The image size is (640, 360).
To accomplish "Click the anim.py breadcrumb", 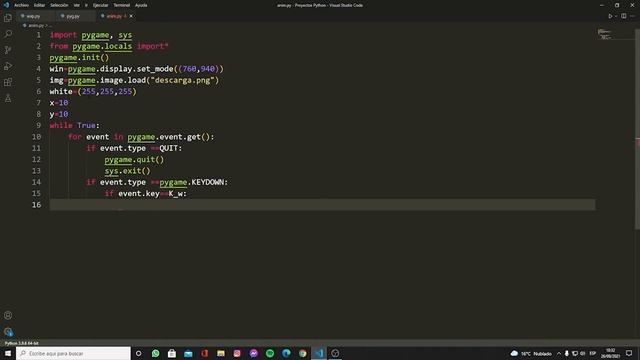I will pyautogui.click(x=36, y=25).
